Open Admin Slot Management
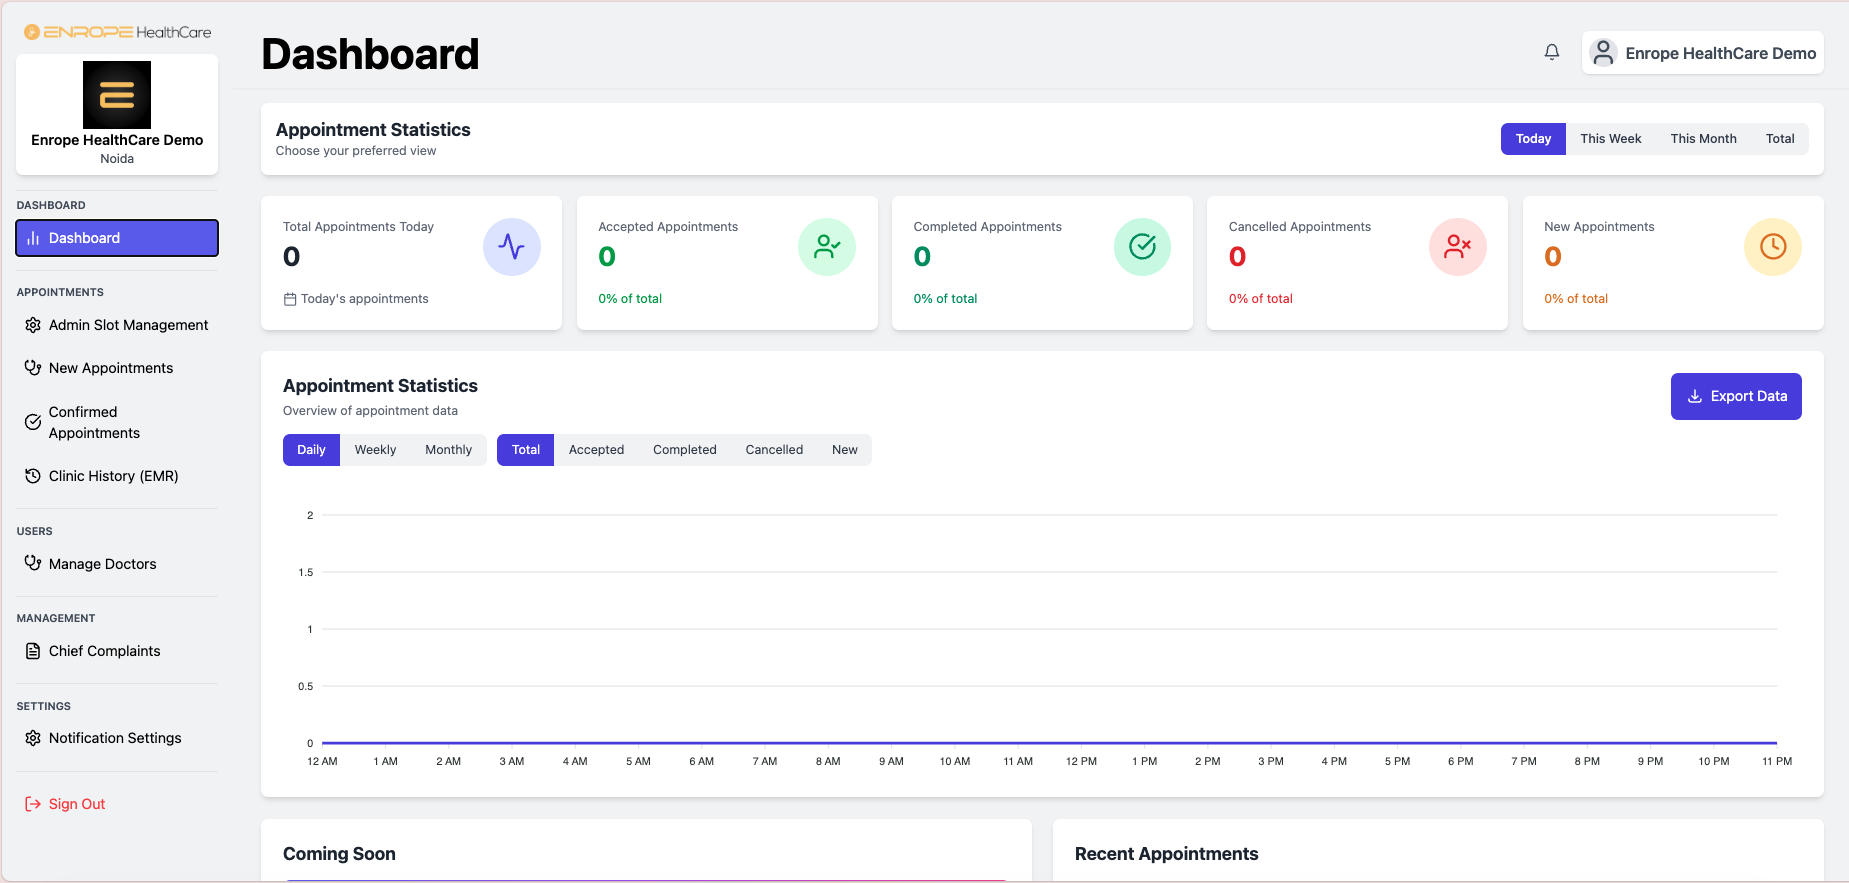 coord(117,325)
